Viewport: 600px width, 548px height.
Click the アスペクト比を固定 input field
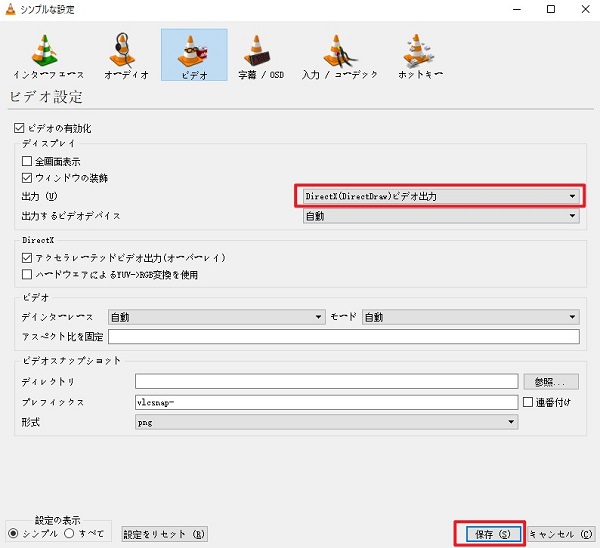click(344, 337)
